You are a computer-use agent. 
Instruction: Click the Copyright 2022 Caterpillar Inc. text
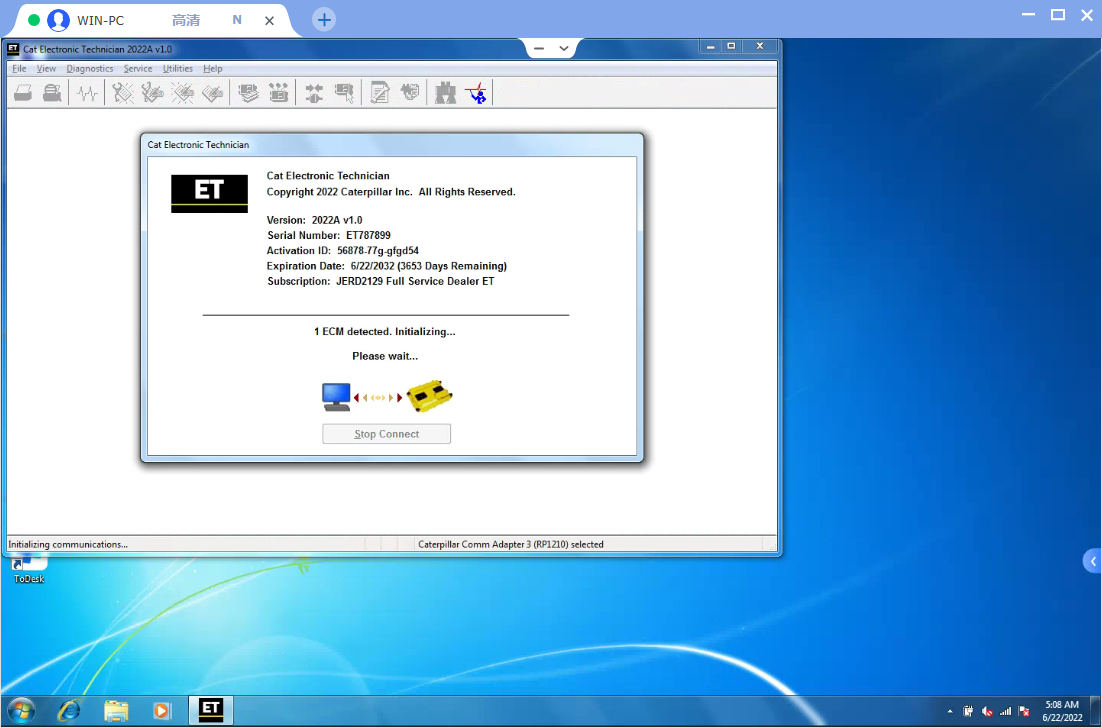tap(391, 192)
